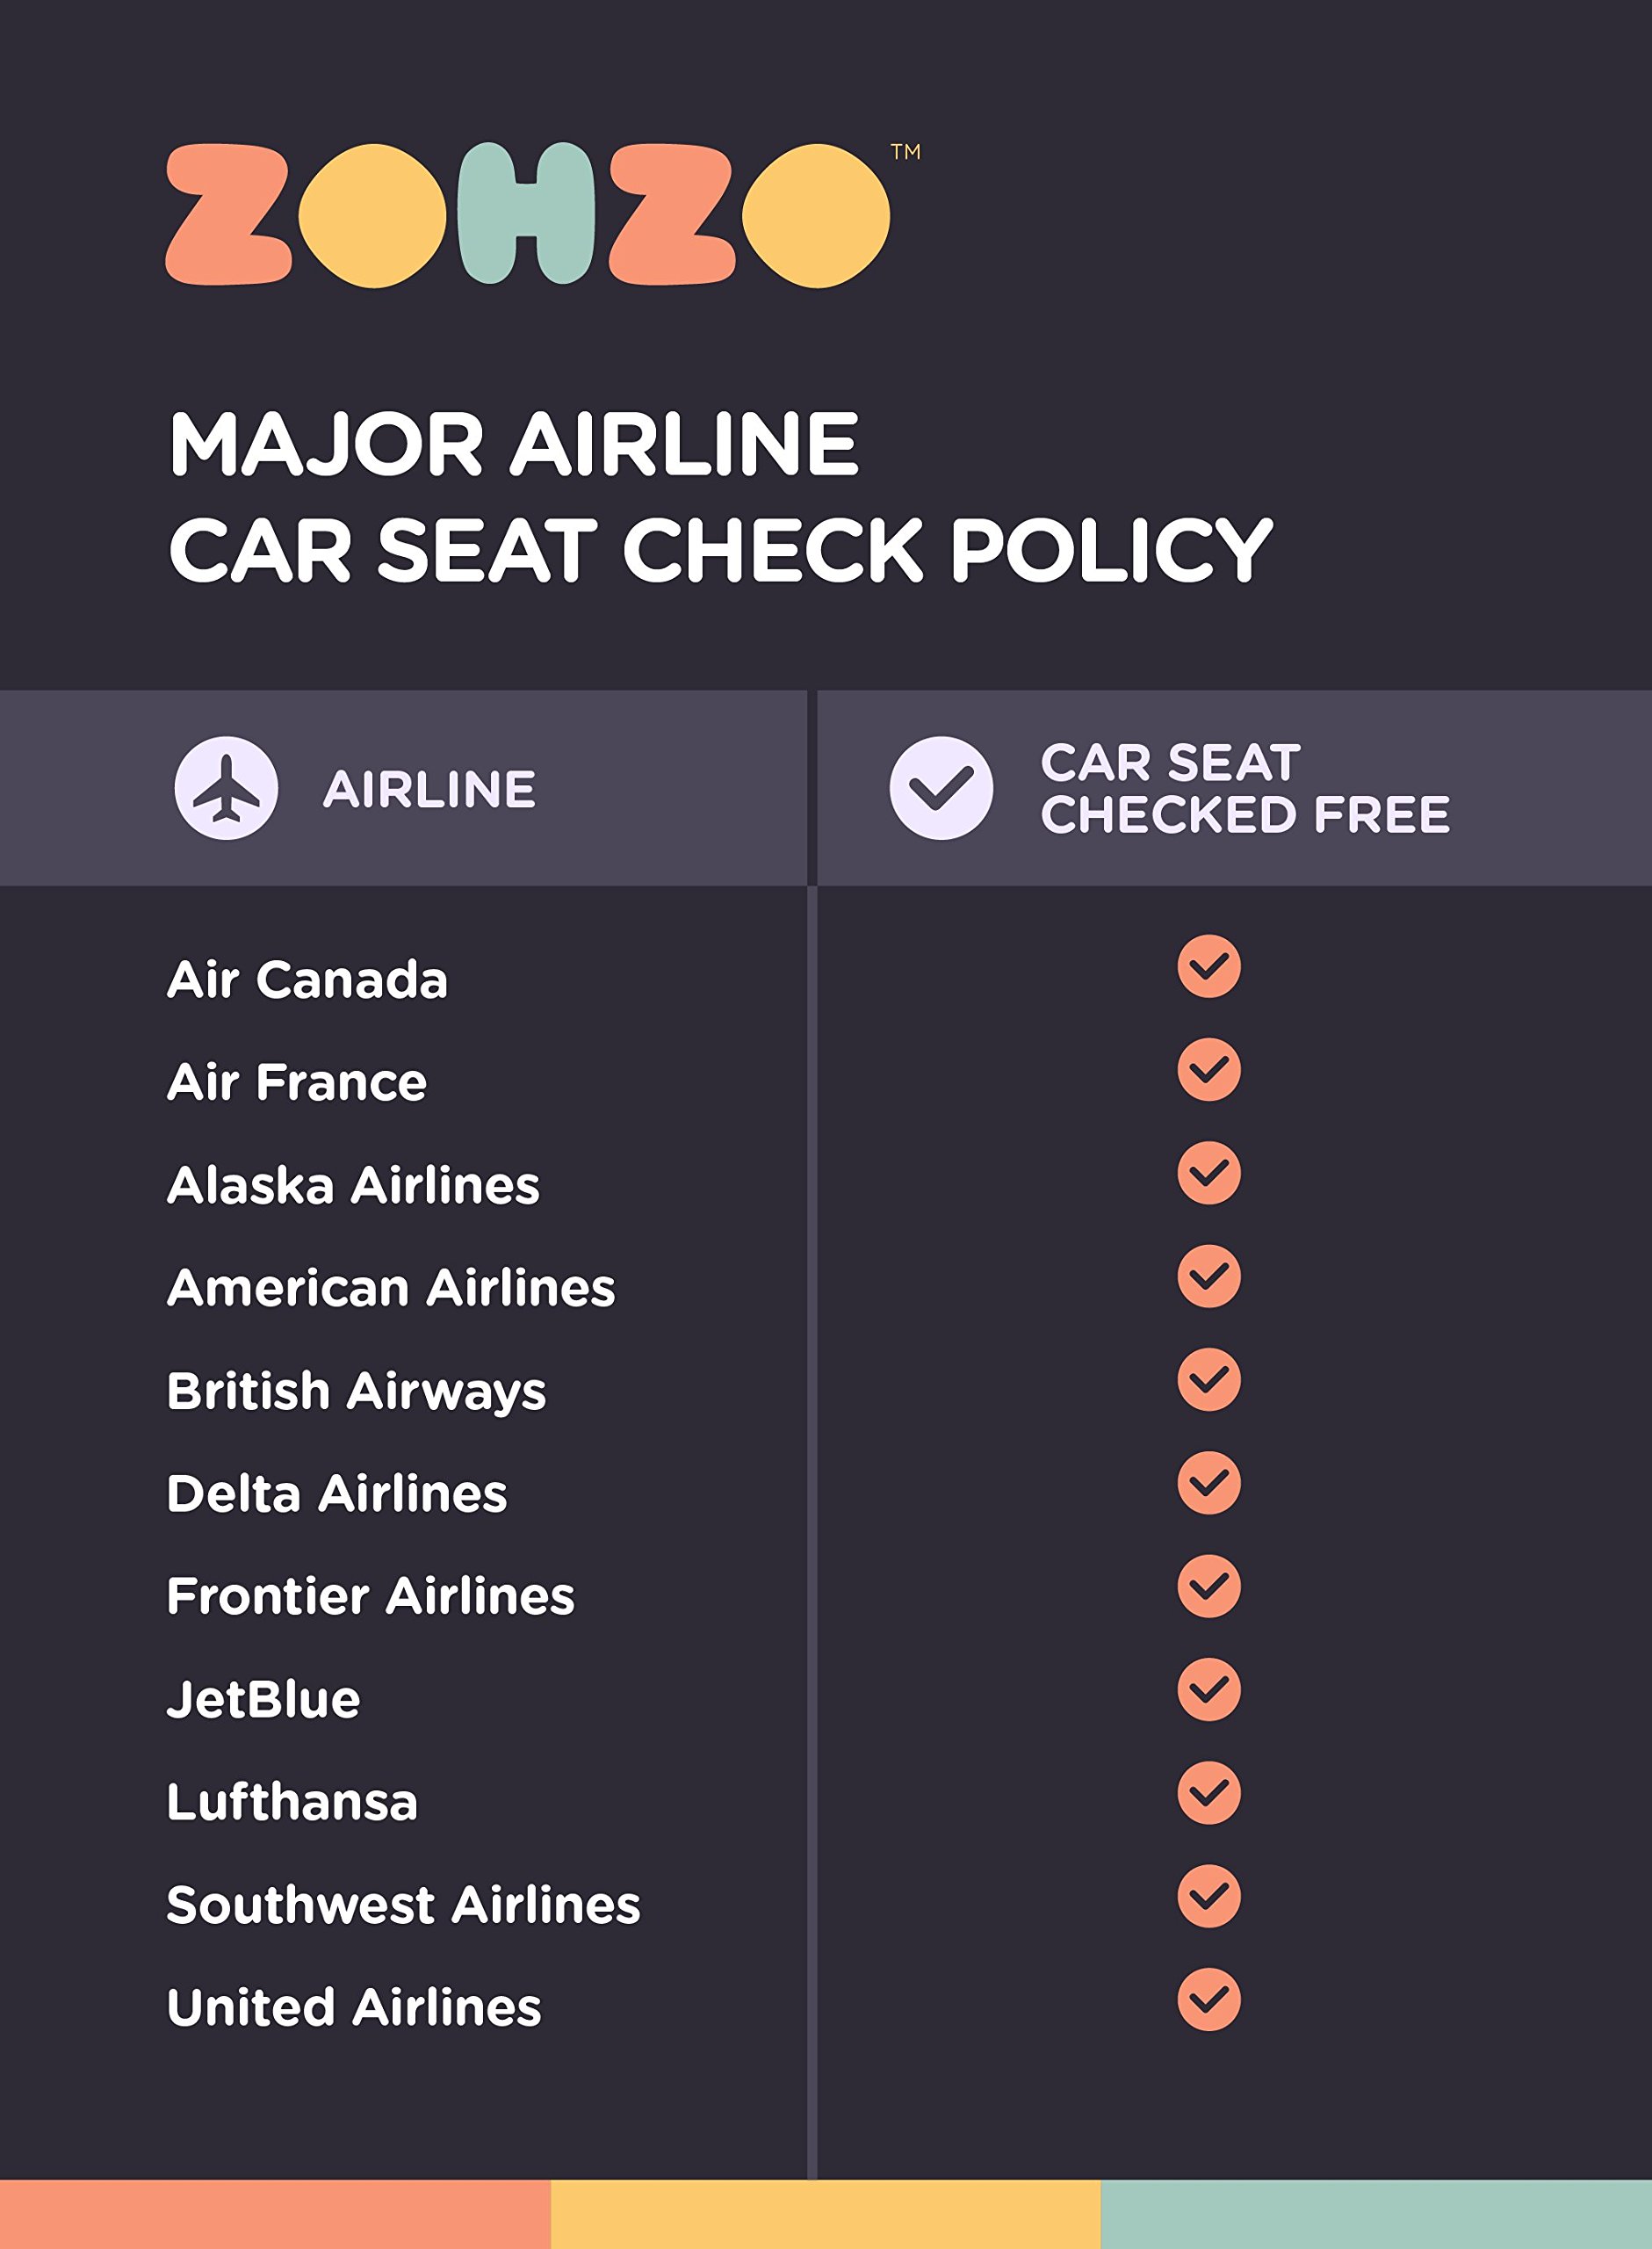Click the American Airlines checkmark icon
Screen dimensions: 1652x2249
pos(1209,1276)
